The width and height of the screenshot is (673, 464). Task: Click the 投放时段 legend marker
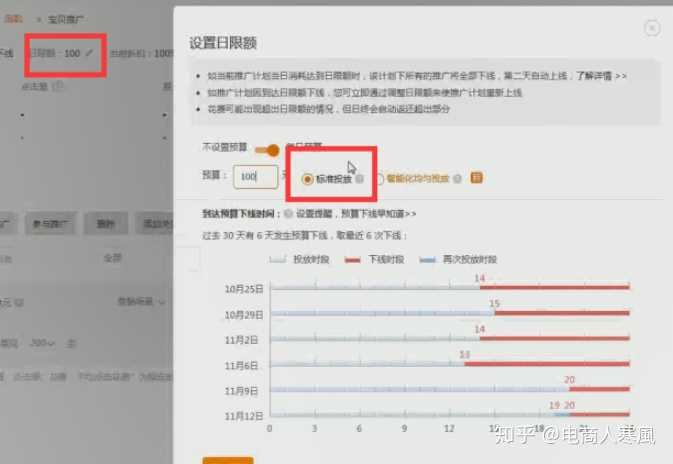click(278, 258)
